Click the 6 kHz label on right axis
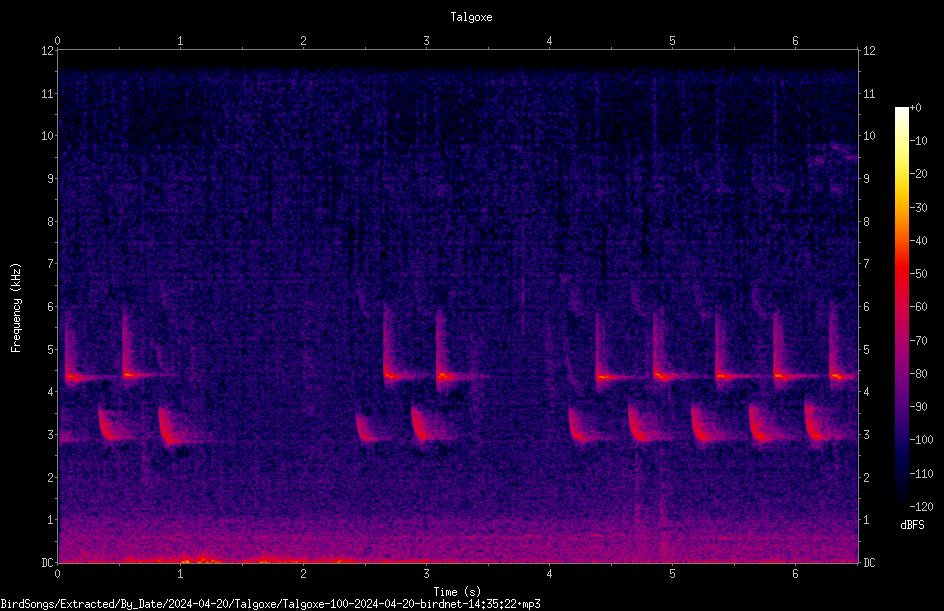The height and width of the screenshot is (611, 944). point(866,306)
